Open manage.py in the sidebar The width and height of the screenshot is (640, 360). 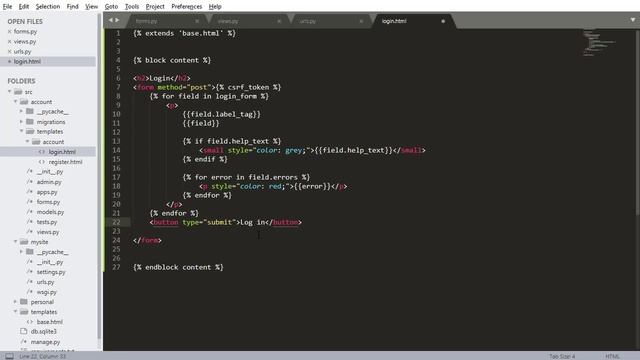[45, 342]
